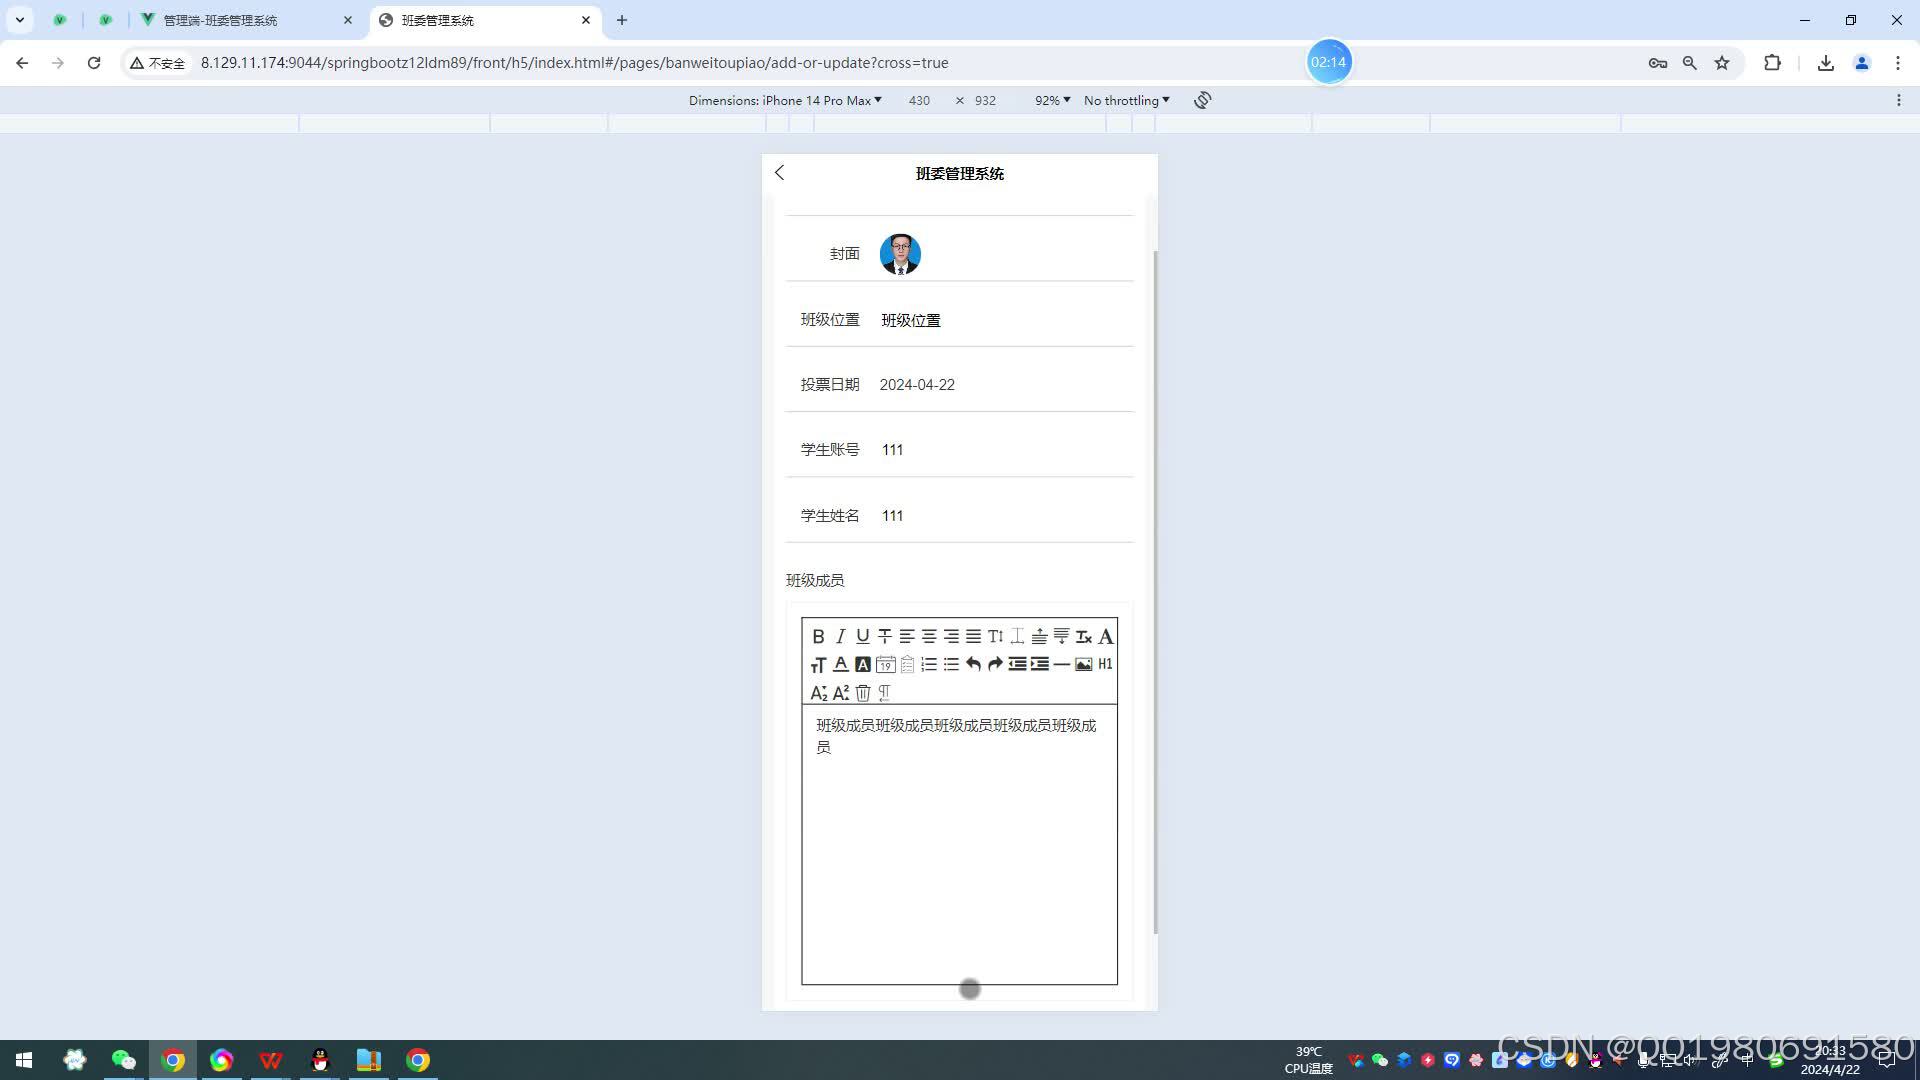Rotate the device orientation in DevTools
This screenshot has height=1080, width=1920.
[x=1202, y=100]
